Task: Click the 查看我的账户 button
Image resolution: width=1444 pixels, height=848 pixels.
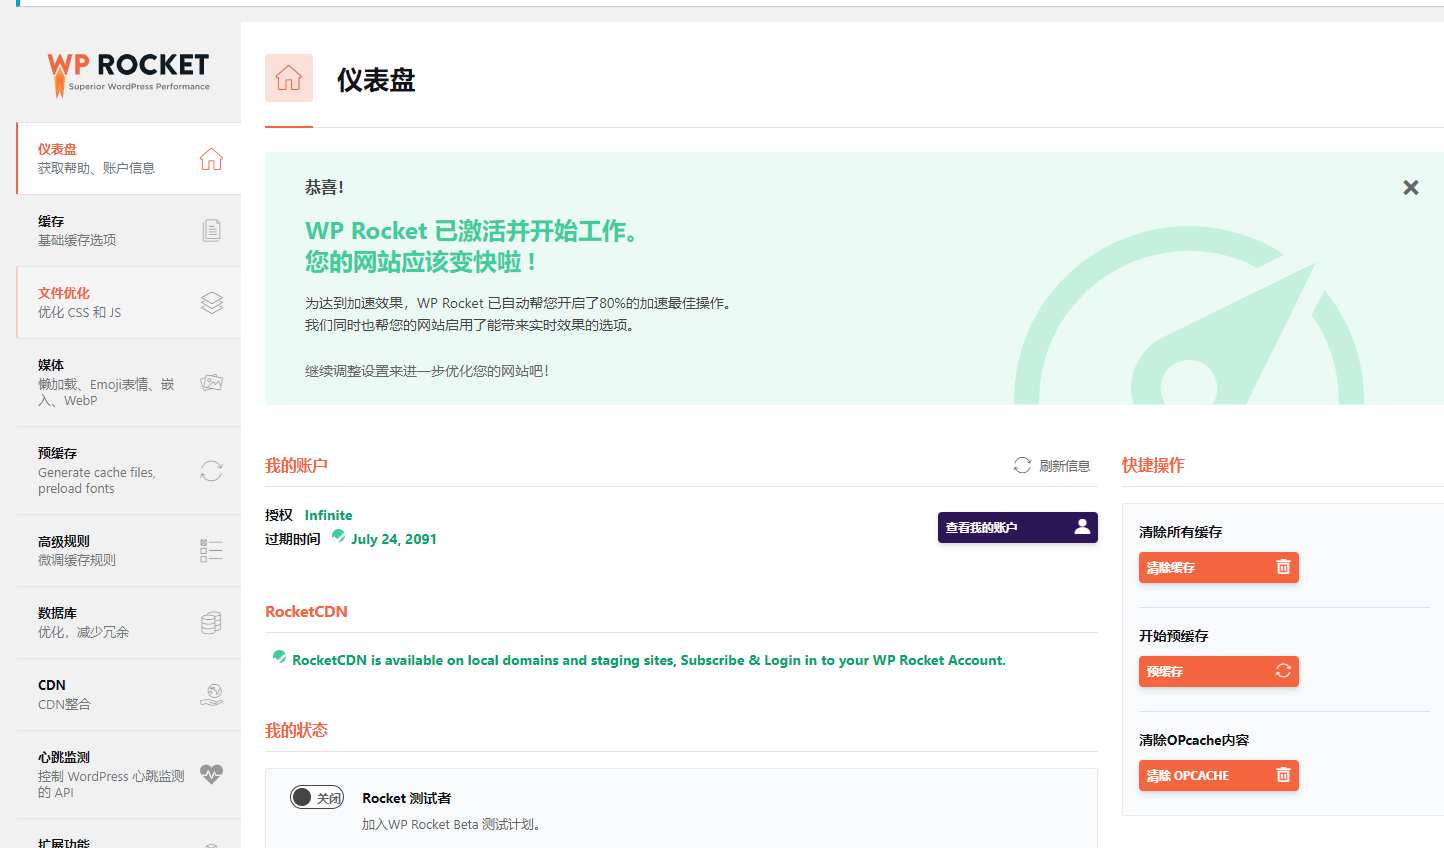Action: 1017,527
